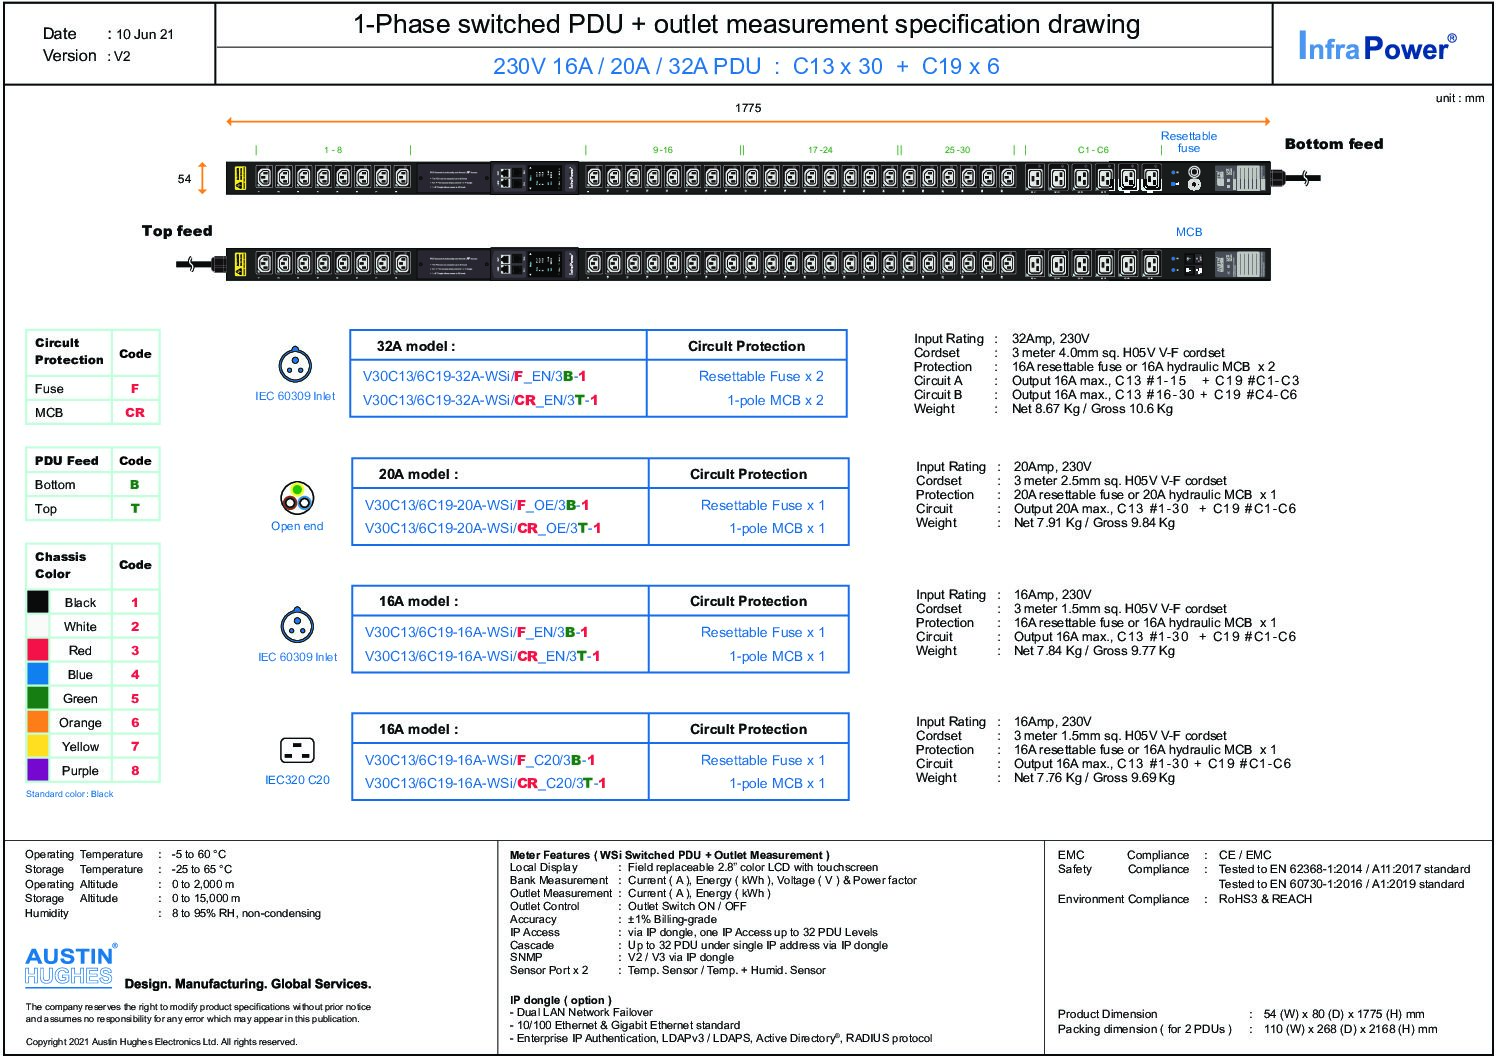Click model V30C13/6C19-16A-WSi/CR_EN/3T-1
Image resolution: width=1497 pixels, height=1058 pixels.
pos(482,656)
